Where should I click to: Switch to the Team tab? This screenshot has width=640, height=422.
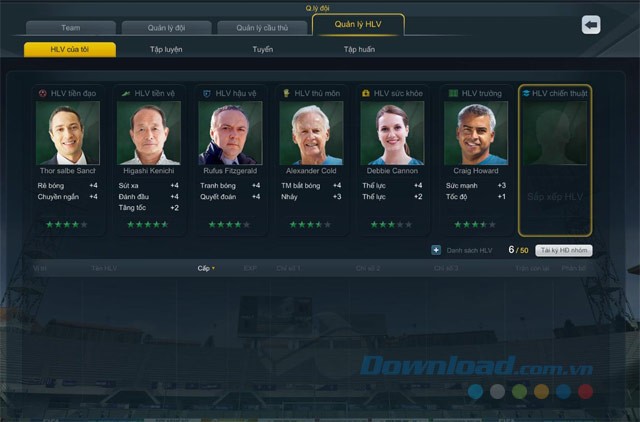click(71, 28)
